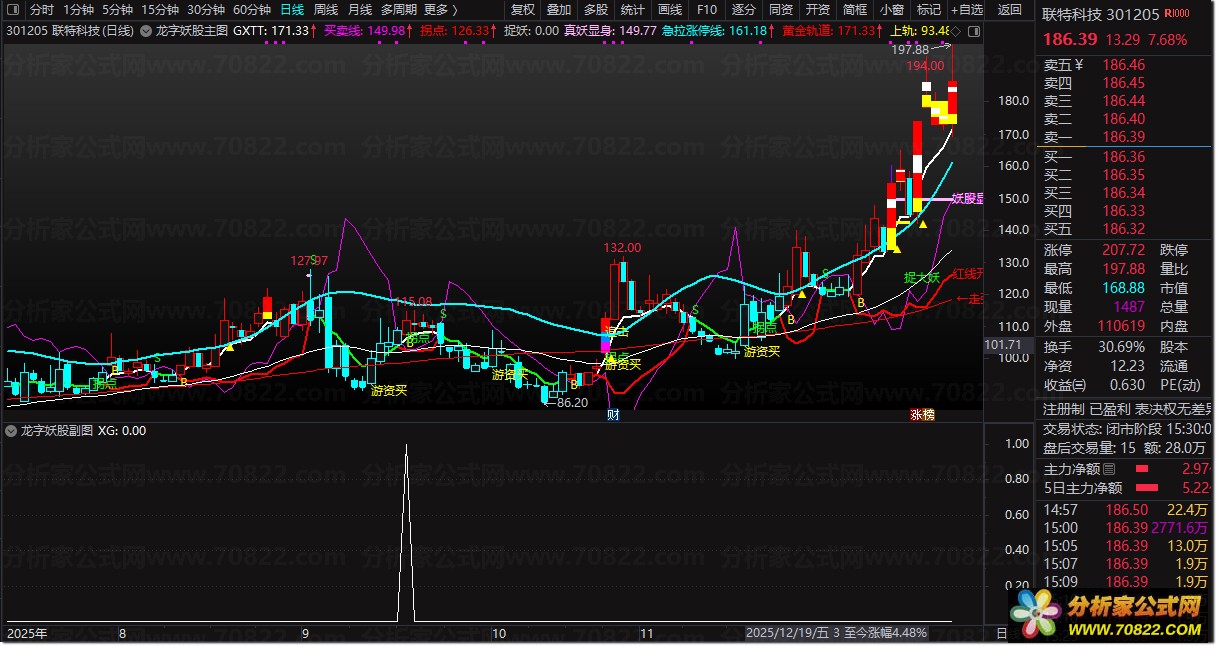The height and width of the screenshot is (646, 1218).
Task: Activate the 画线 drawing tool
Action: 670,9
